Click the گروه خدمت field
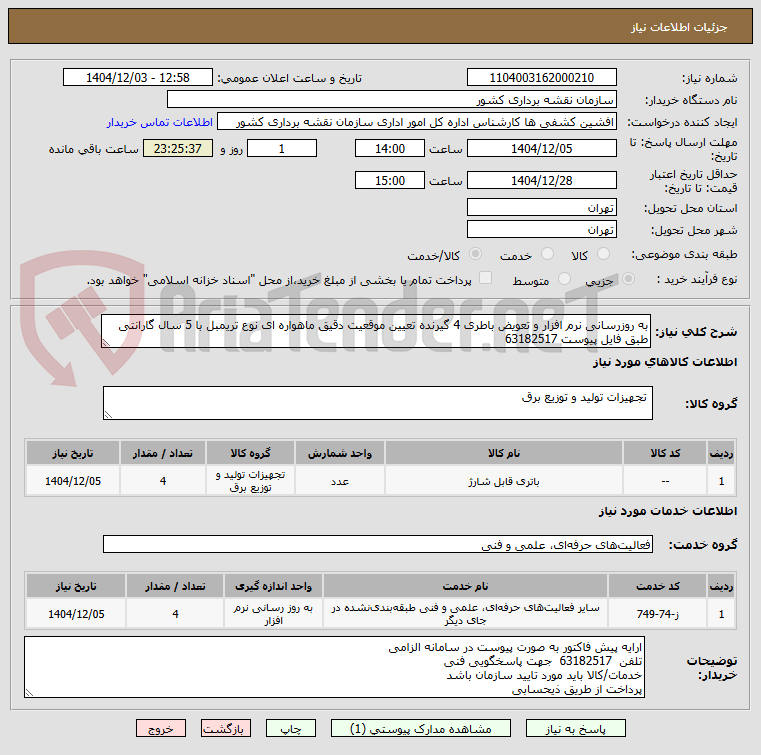Viewport: 761px width, 755px height. point(378,544)
